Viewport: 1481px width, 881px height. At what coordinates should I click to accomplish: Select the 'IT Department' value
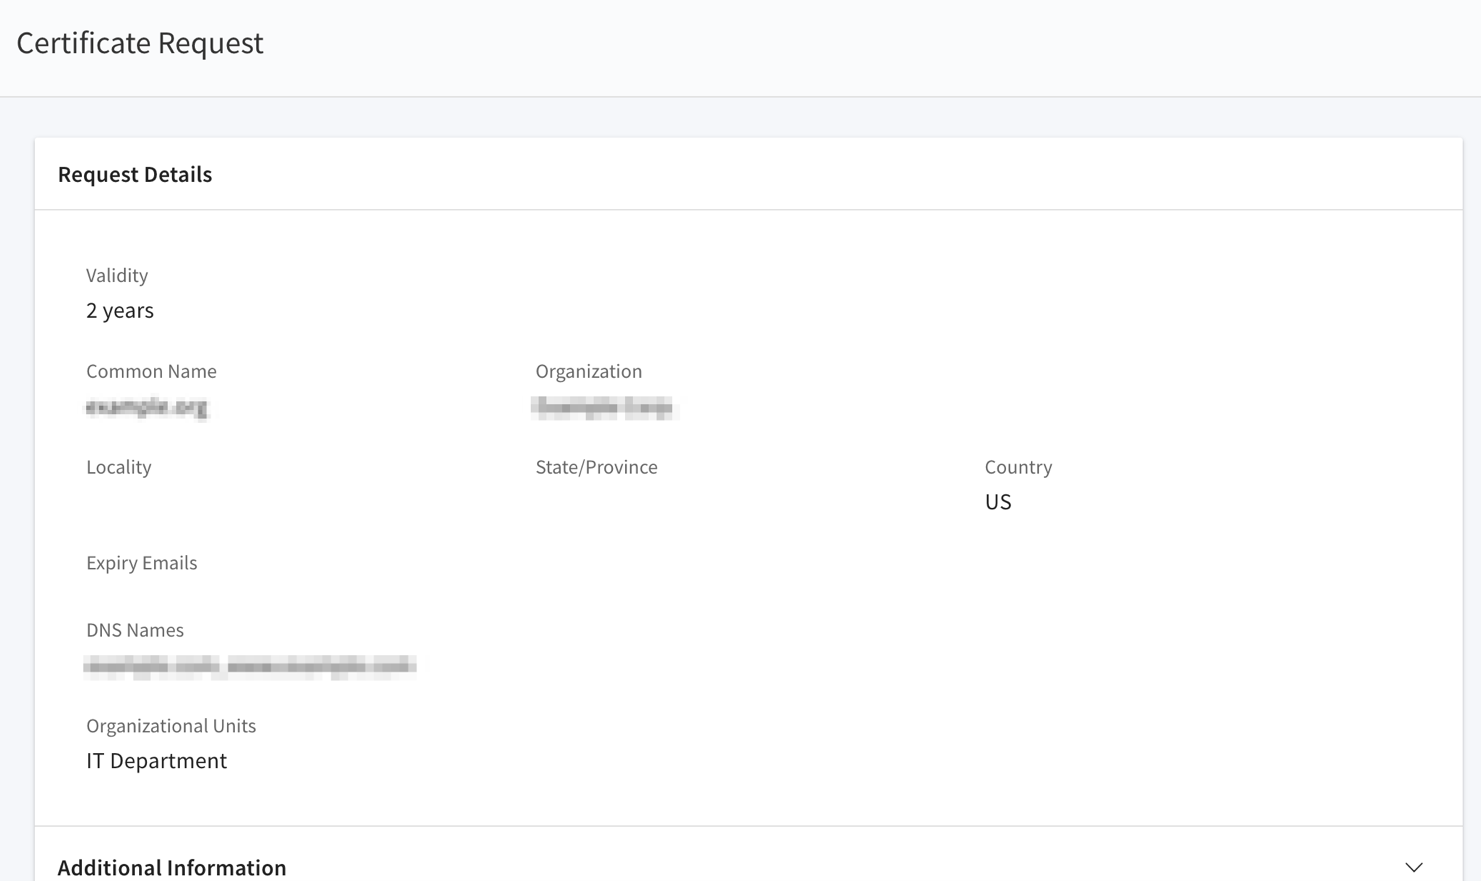click(x=157, y=761)
